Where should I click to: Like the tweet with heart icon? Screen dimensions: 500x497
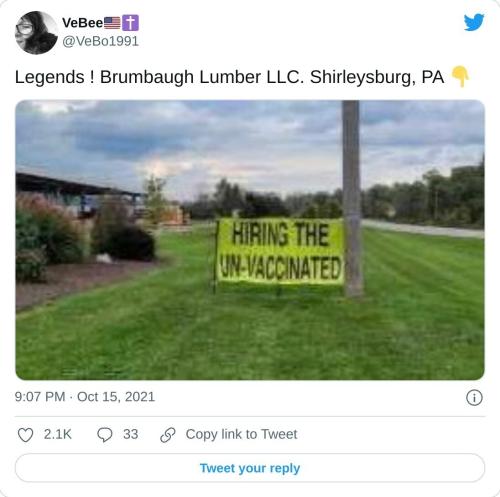click(x=25, y=435)
